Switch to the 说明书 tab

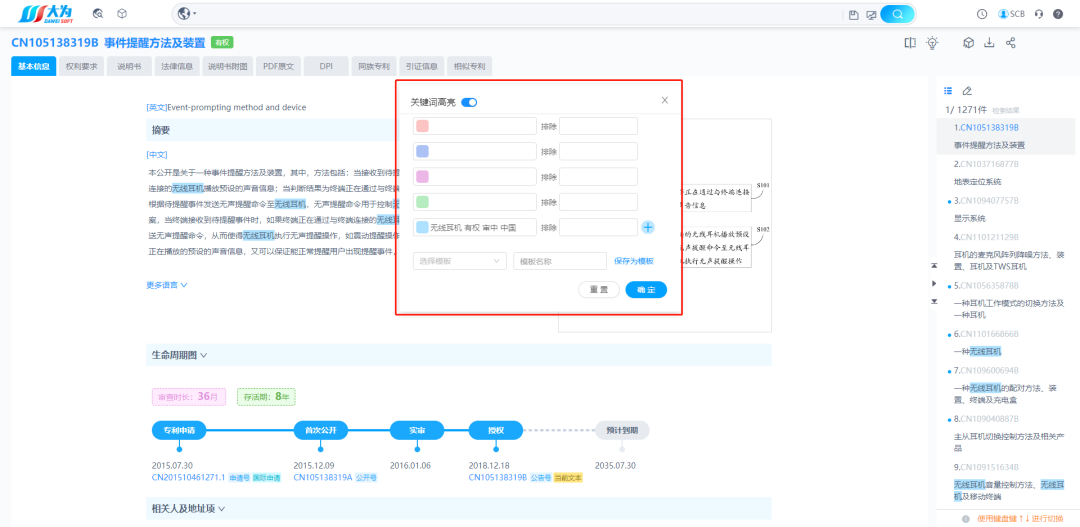pyautogui.click(x=129, y=67)
